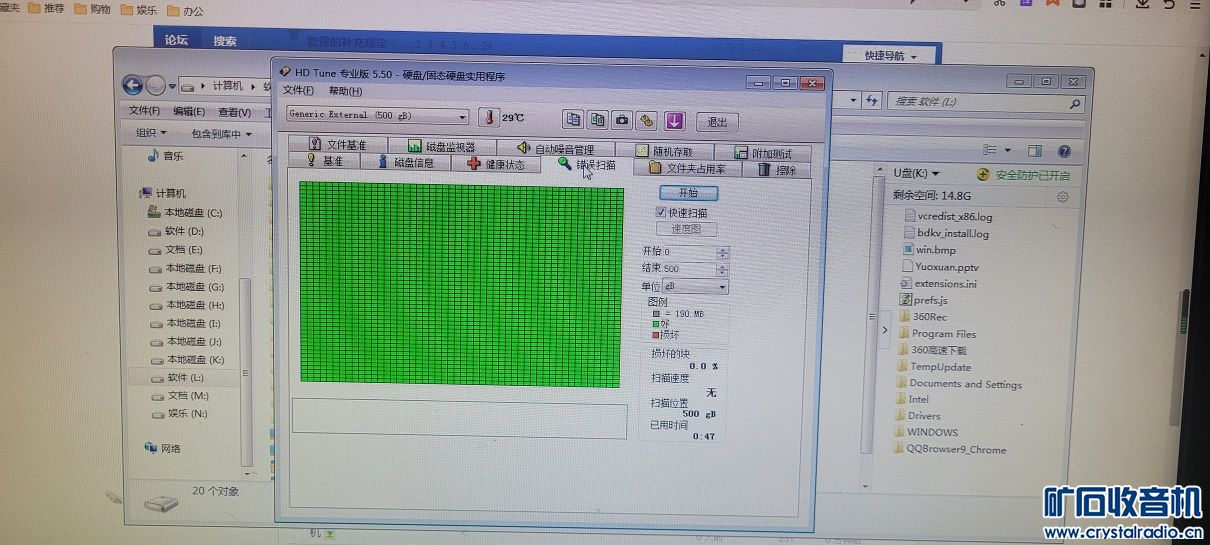Click the help question mark icon in Explorer
This screenshot has height=545, width=1210.
[x=1064, y=151]
